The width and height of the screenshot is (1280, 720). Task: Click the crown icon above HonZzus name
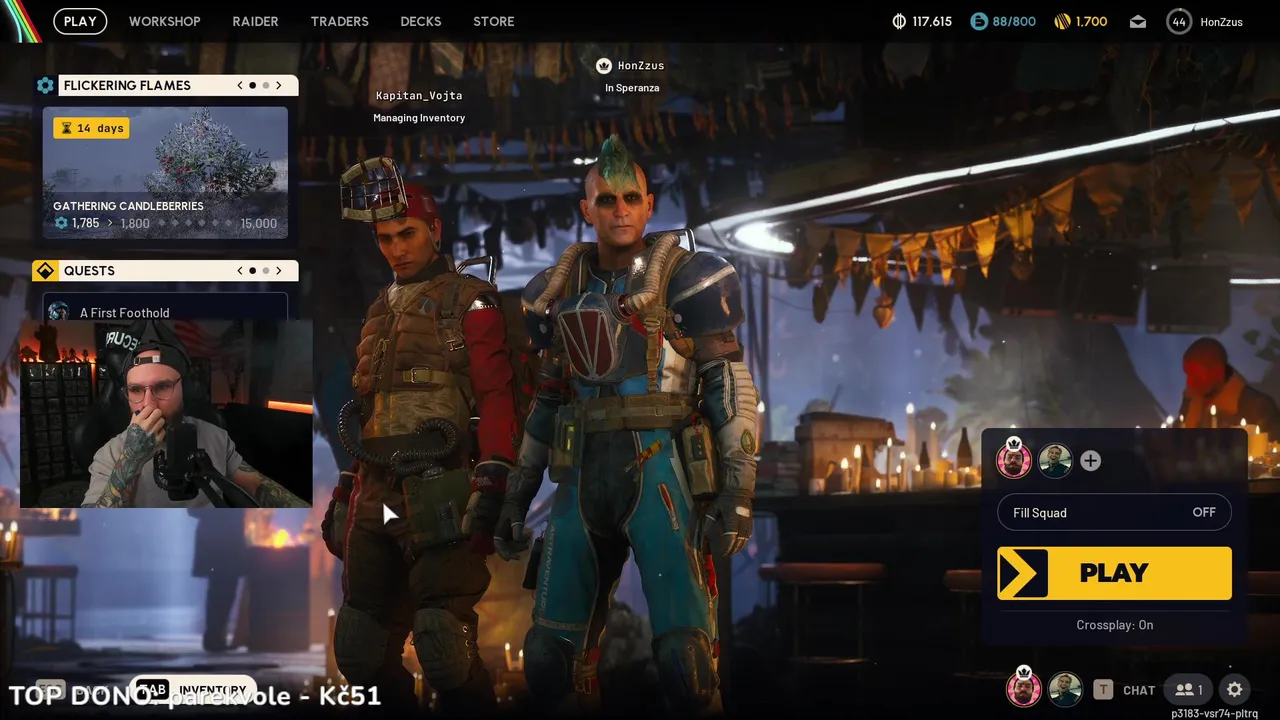click(x=604, y=66)
